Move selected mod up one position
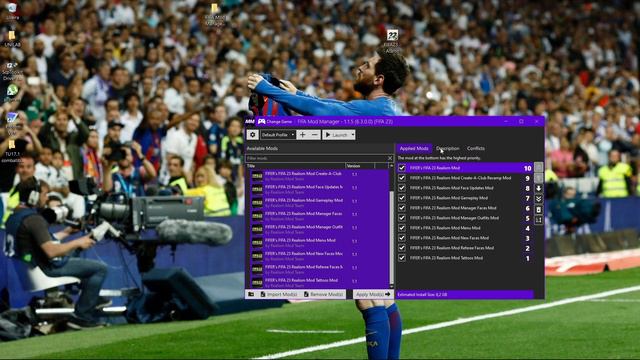The height and width of the screenshot is (360, 640). 539,178
